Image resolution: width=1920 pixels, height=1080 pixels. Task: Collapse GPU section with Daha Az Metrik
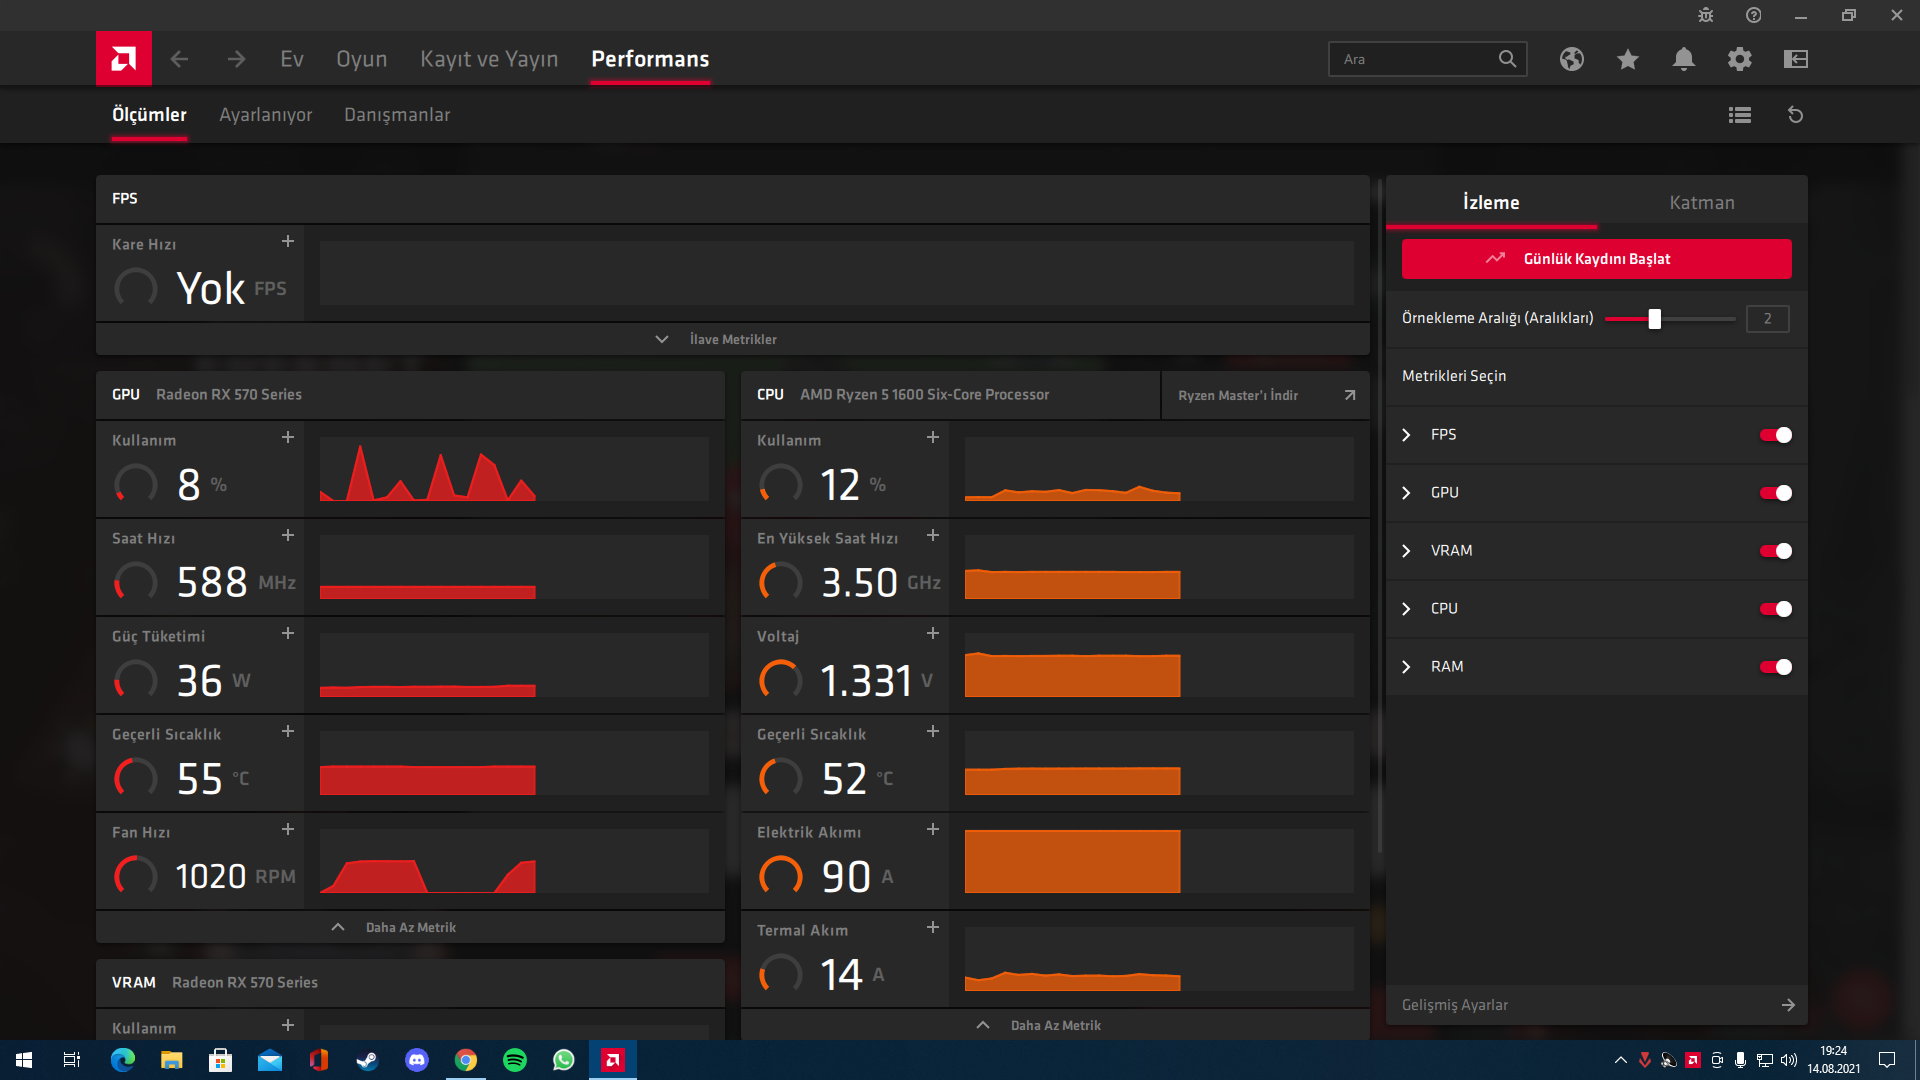coord(410,927)
